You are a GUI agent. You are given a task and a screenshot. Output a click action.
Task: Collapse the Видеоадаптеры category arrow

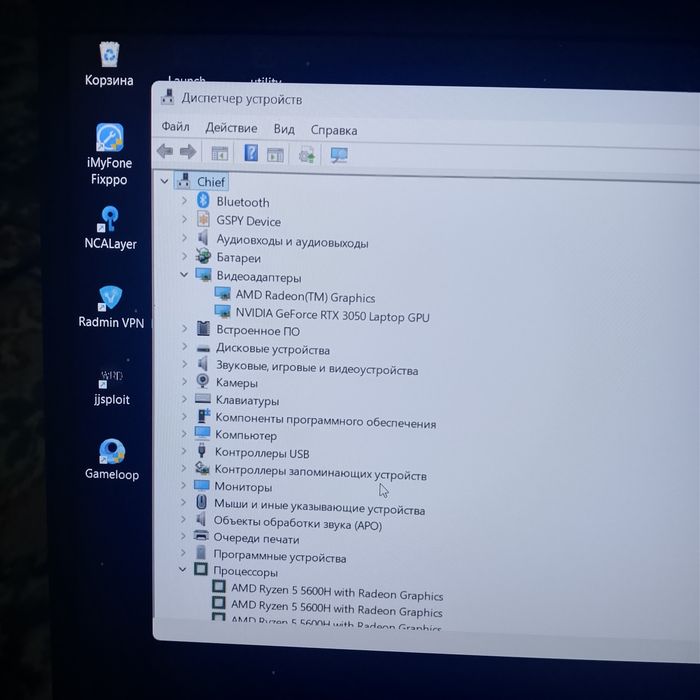point(184,274)
